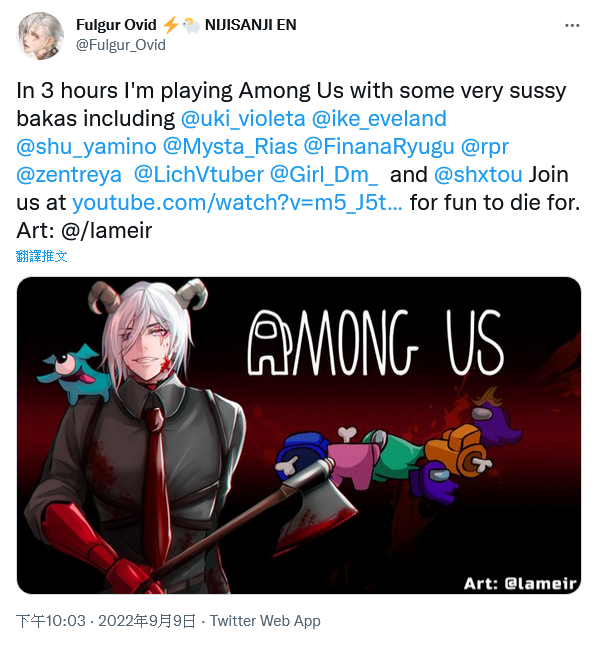
Task: Open the @FinanaRyugu mention
Action: click(379, 147)
